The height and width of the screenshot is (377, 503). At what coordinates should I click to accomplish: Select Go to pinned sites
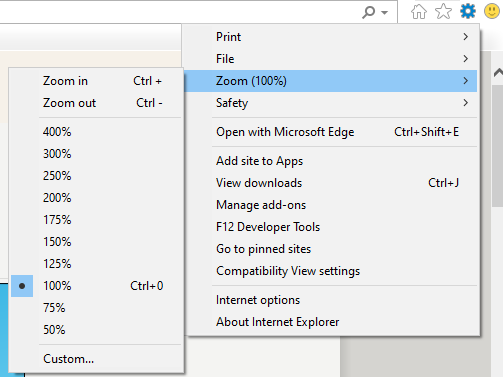click(330, 249)
